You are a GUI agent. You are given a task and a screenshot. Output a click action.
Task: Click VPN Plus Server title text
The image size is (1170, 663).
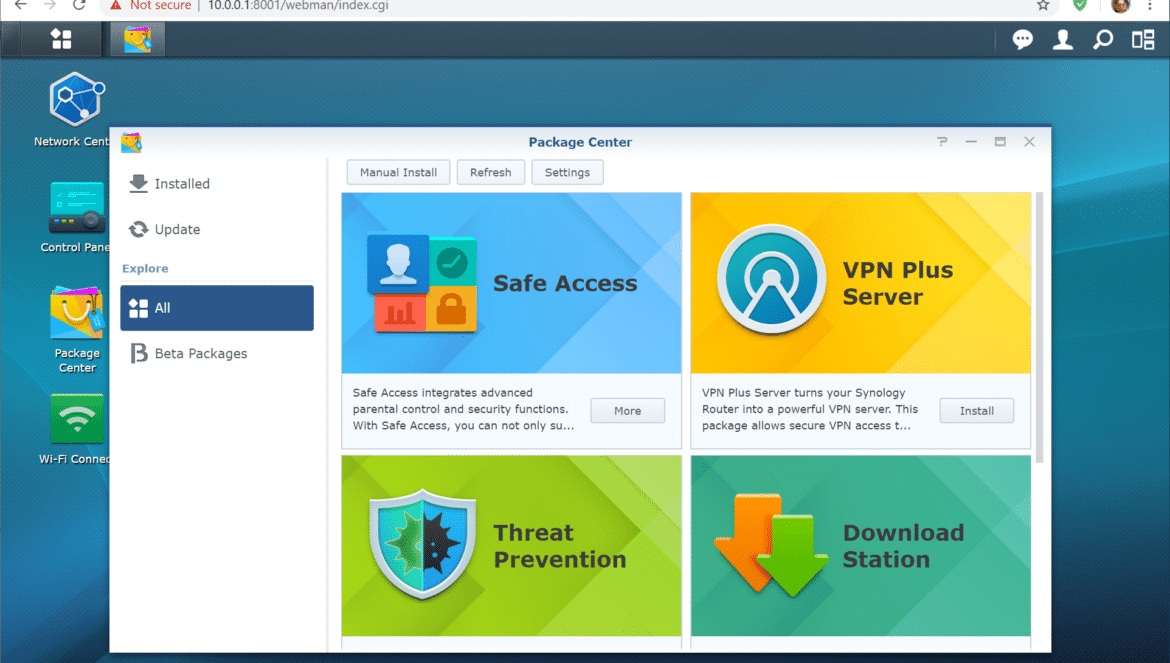pyautogui.click(x=898, y=283)
